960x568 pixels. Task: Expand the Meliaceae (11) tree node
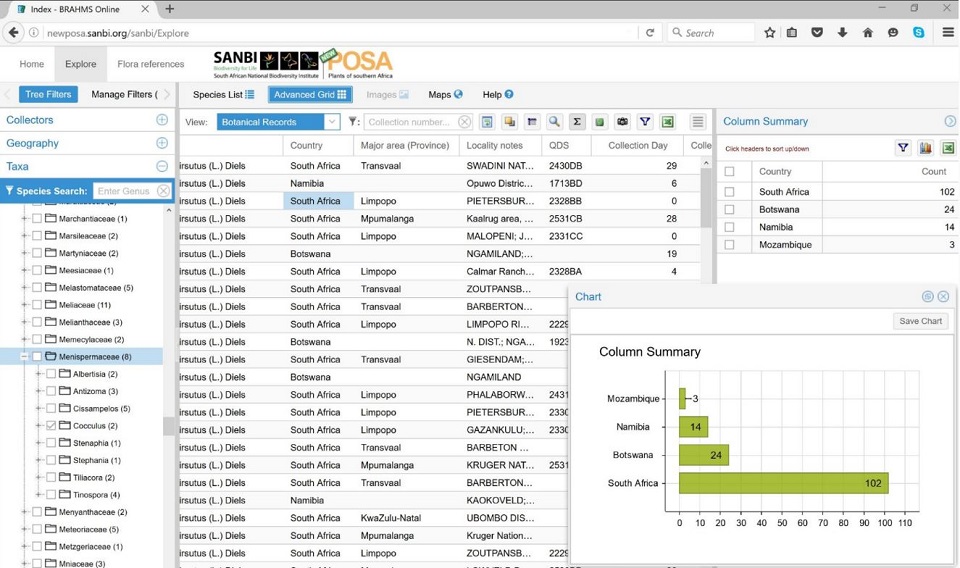24,304
